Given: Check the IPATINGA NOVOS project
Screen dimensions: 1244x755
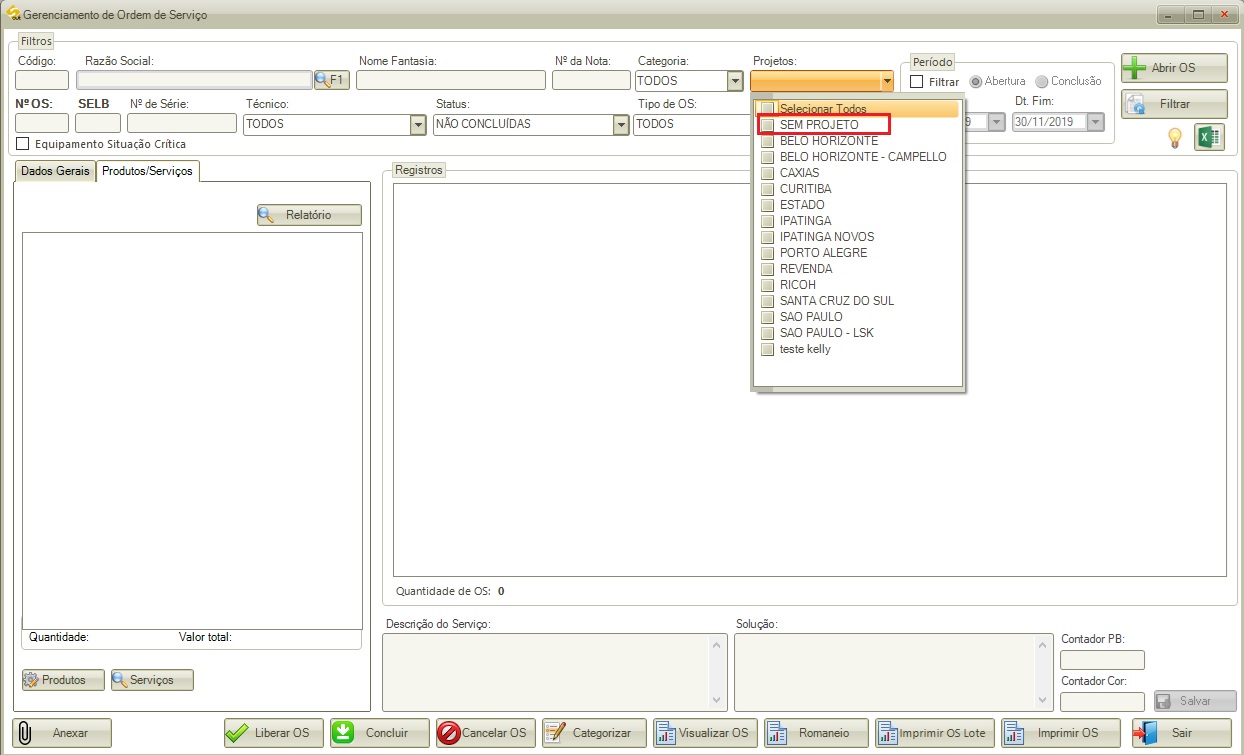Looking at the screenshot, I should (767, 237).
